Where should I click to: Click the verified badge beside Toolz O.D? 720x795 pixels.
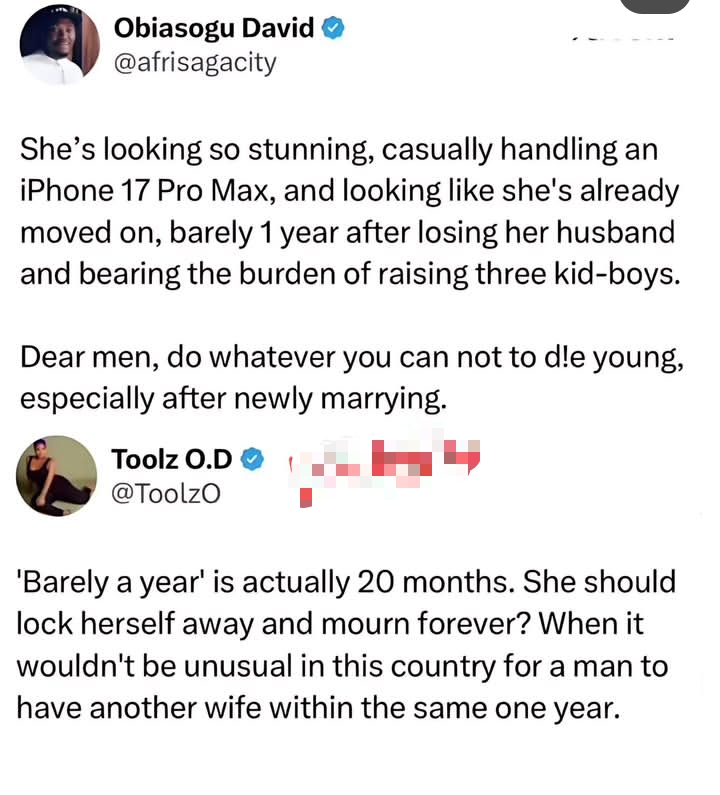[x=254, y=460]
